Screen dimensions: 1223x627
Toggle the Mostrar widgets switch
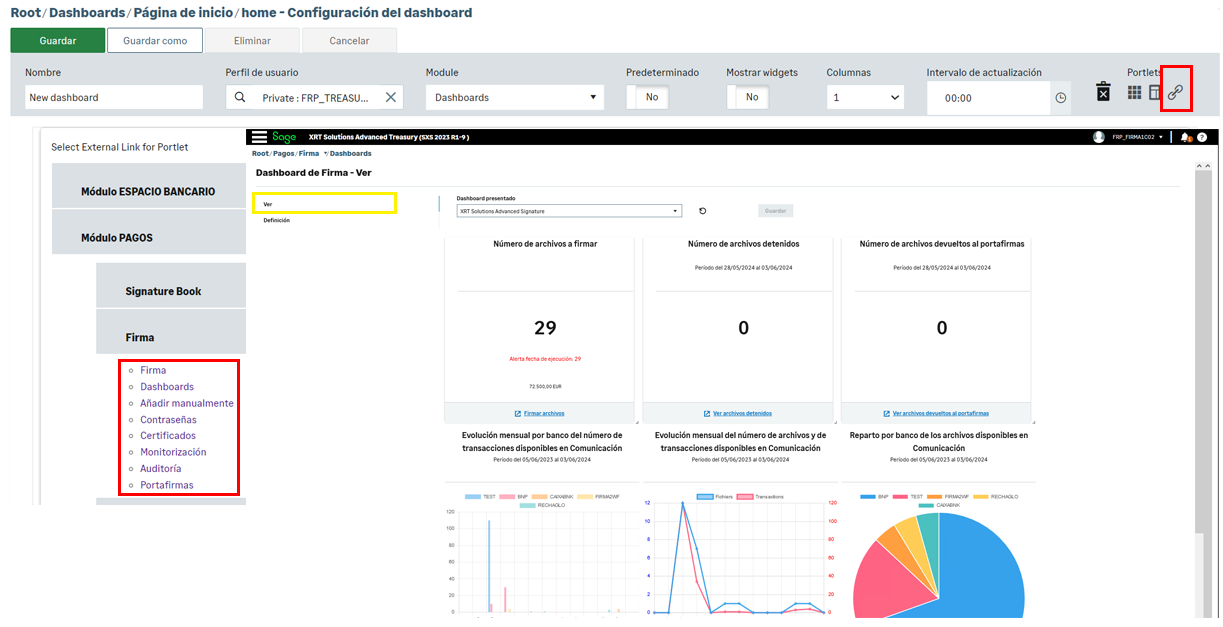point(747,97)
